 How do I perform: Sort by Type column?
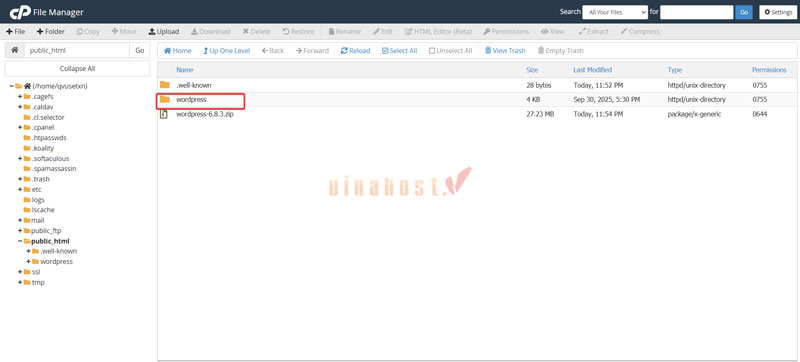(674, 70)
